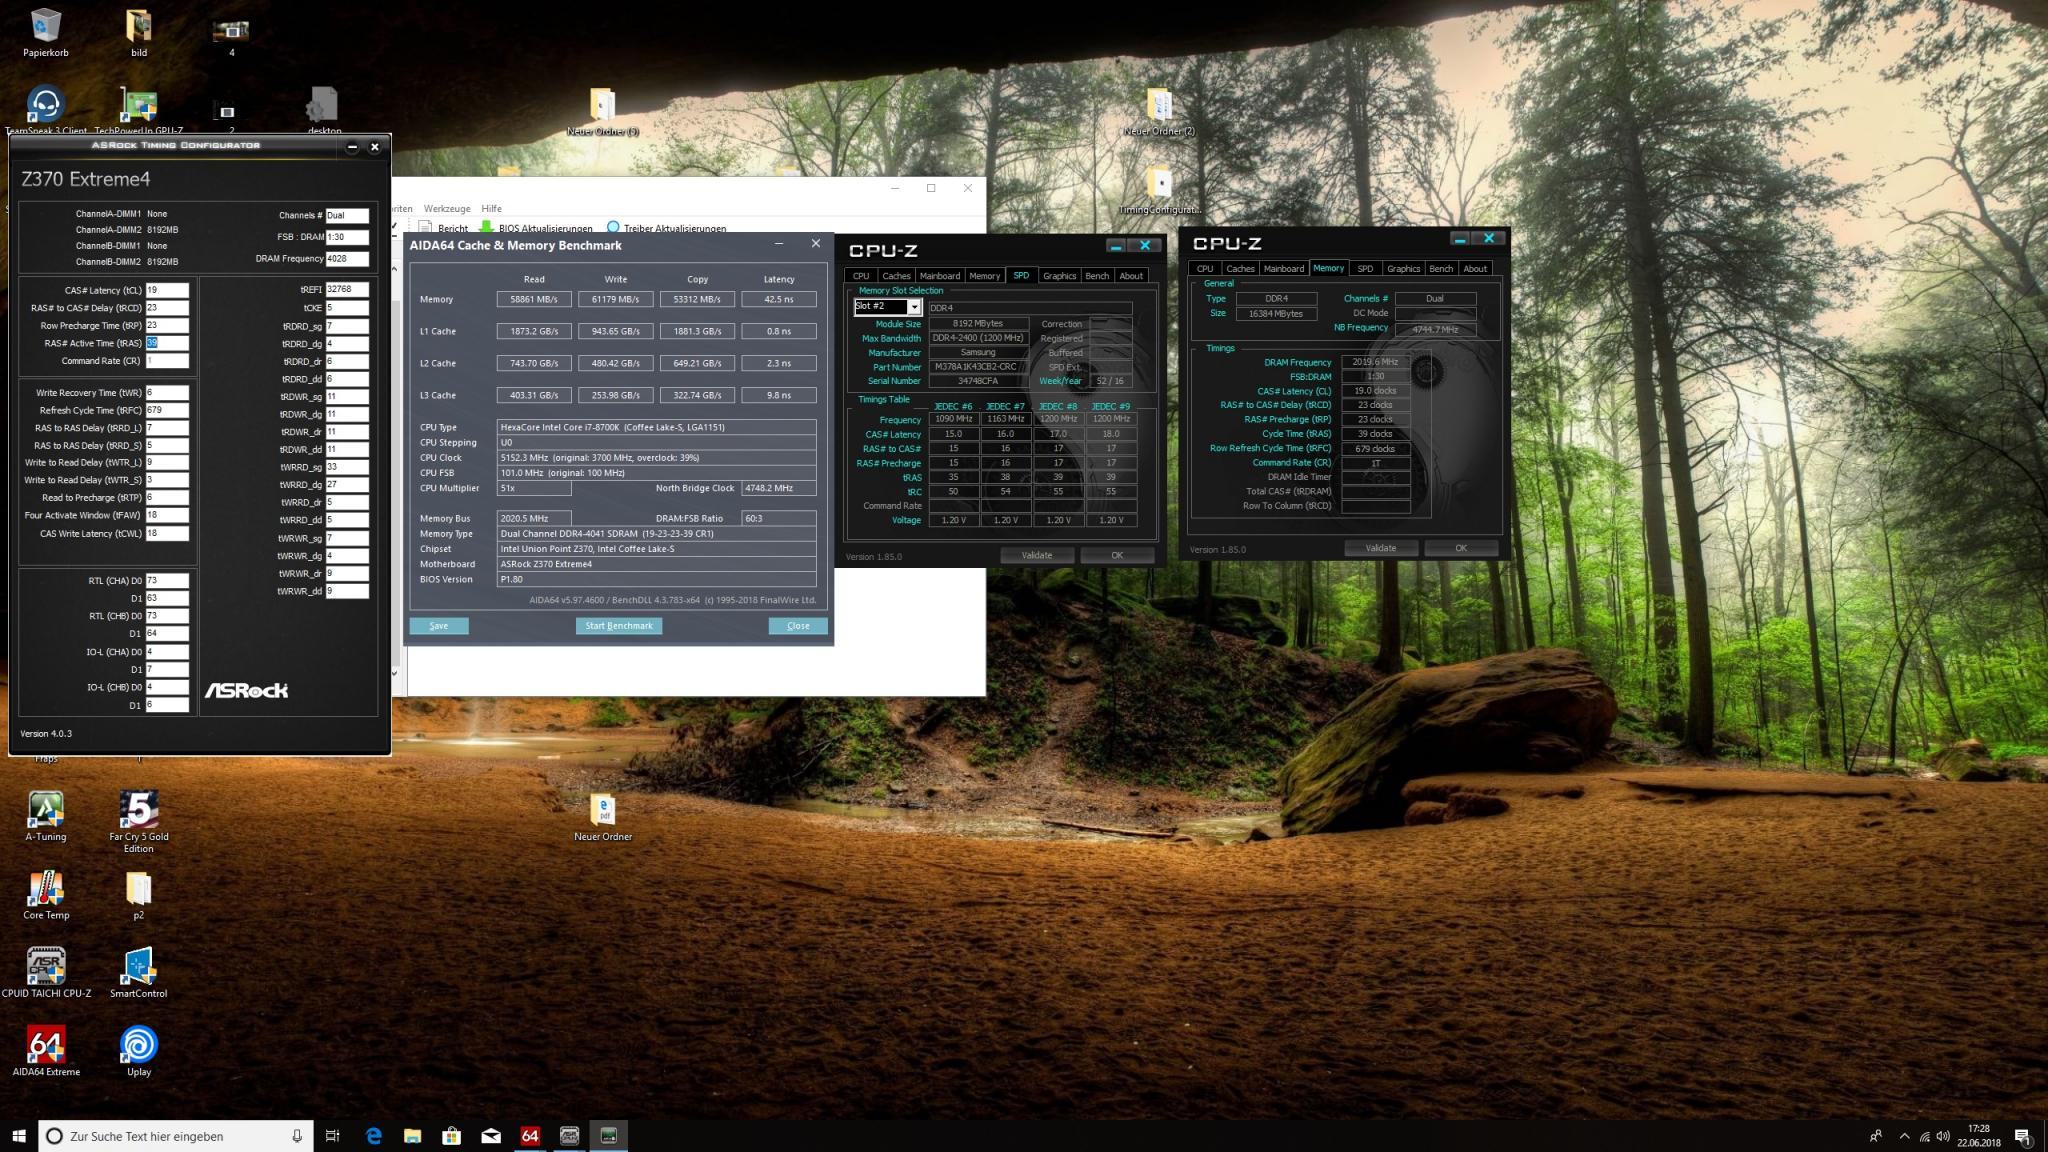Click Validate in the Memory CPU-Z window
The width and height of the screenshot is (2048, 1152).
point(1381,548)
